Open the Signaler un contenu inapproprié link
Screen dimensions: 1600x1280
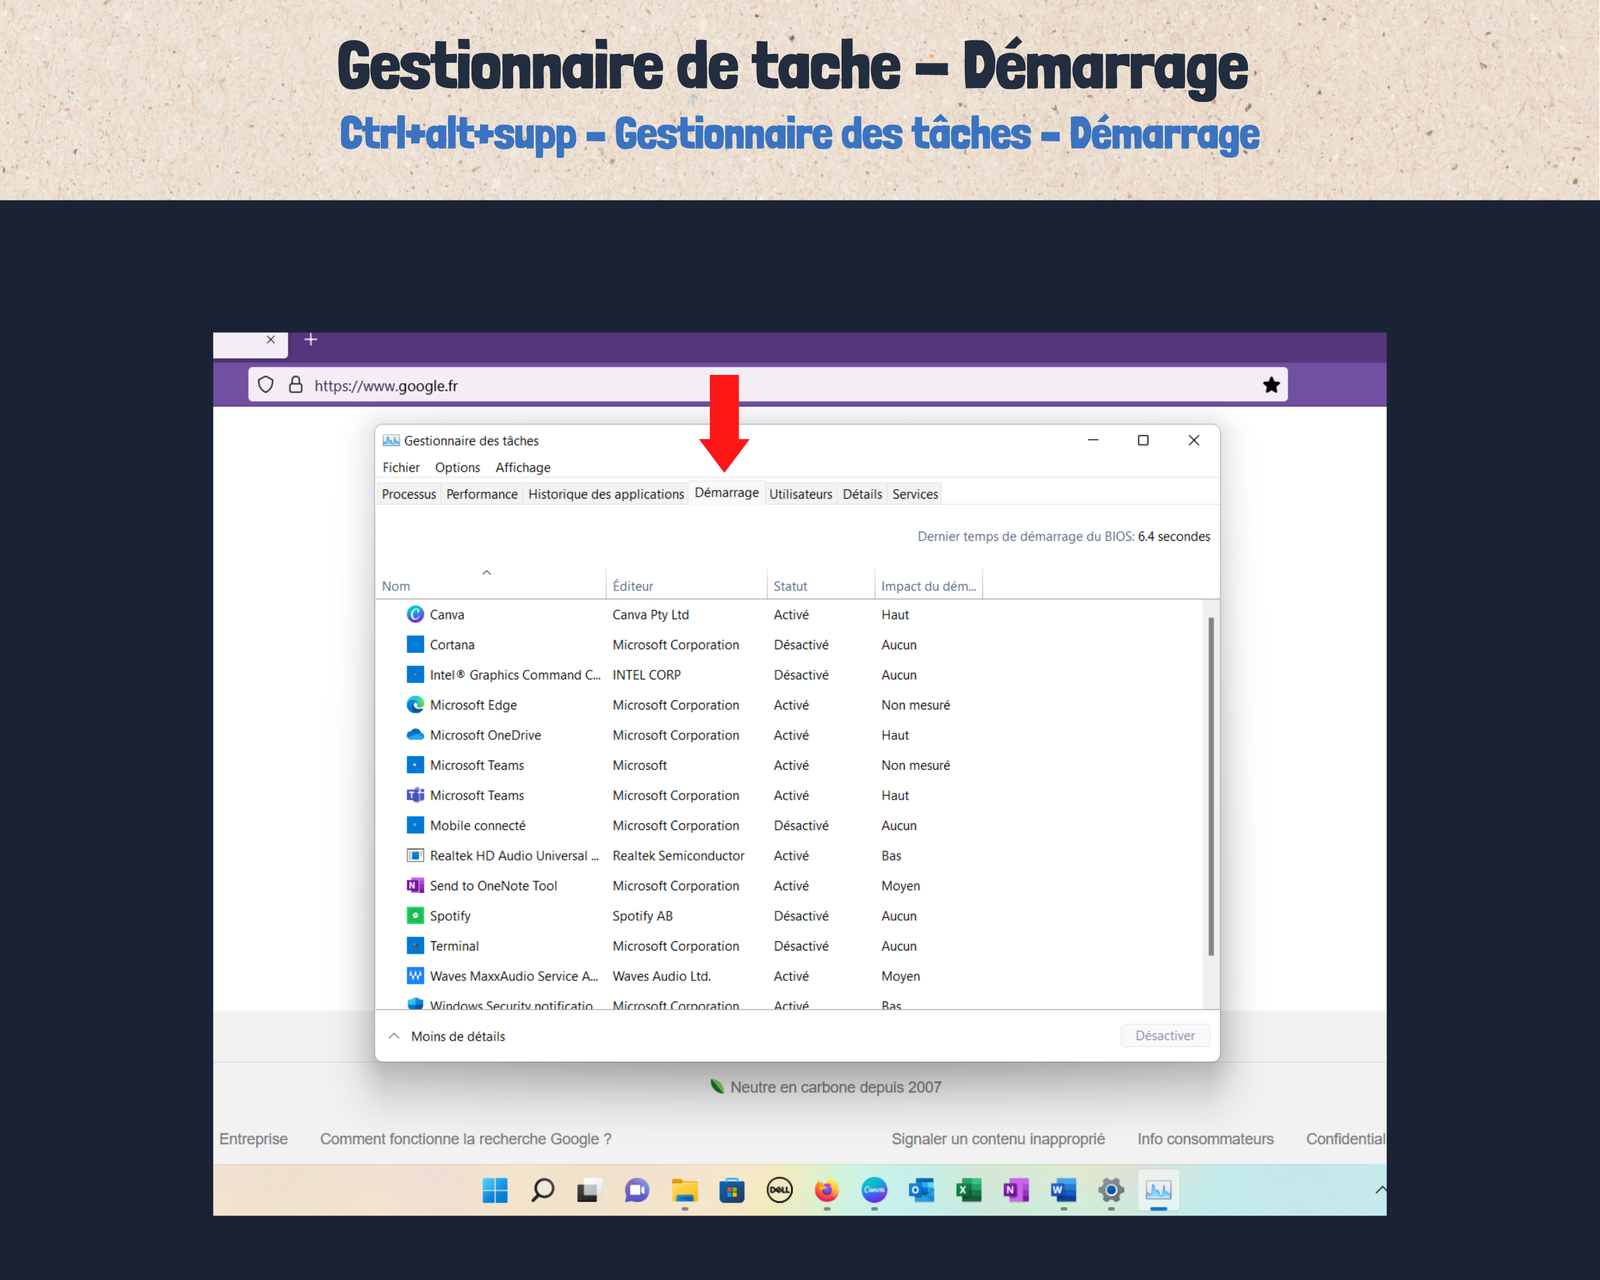pyautogui.click(x=997, y=1138)
